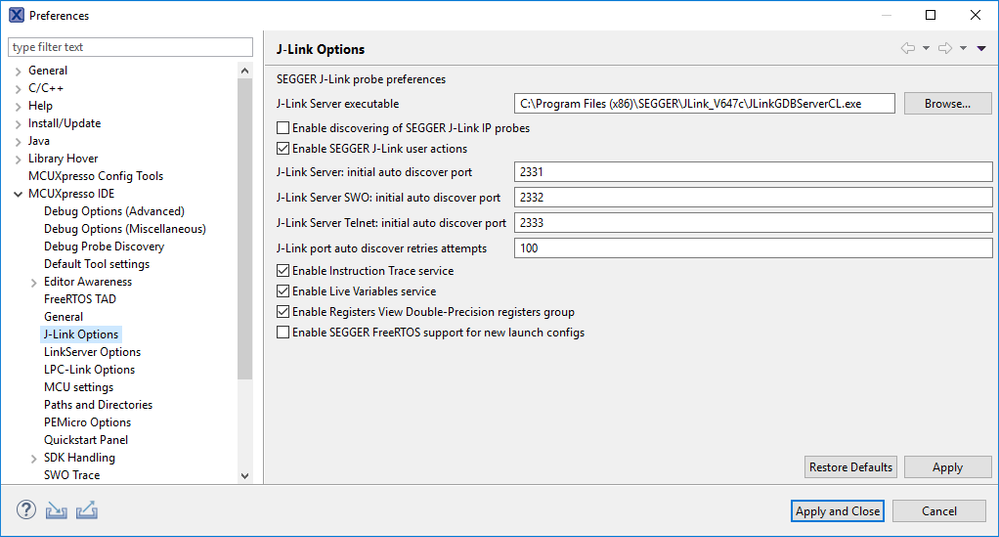
Task: Expand the Java tree node
Action: click(x=18, y=141)
